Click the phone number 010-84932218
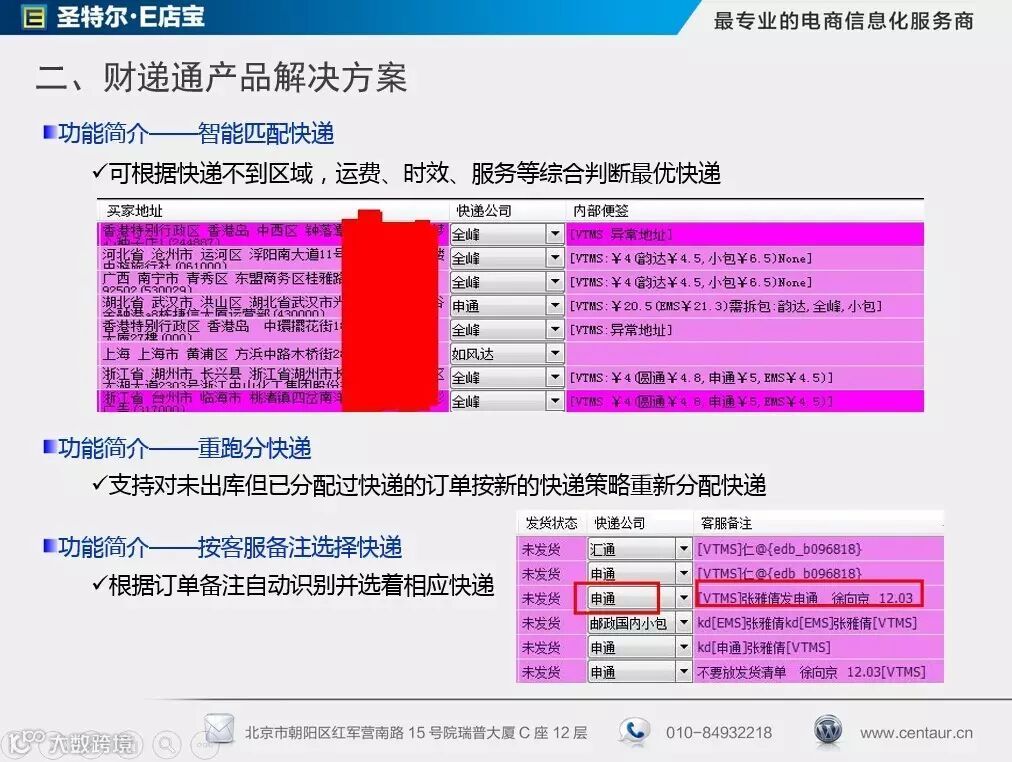Viewport: 1012px width, 762px height. [718, 733]
